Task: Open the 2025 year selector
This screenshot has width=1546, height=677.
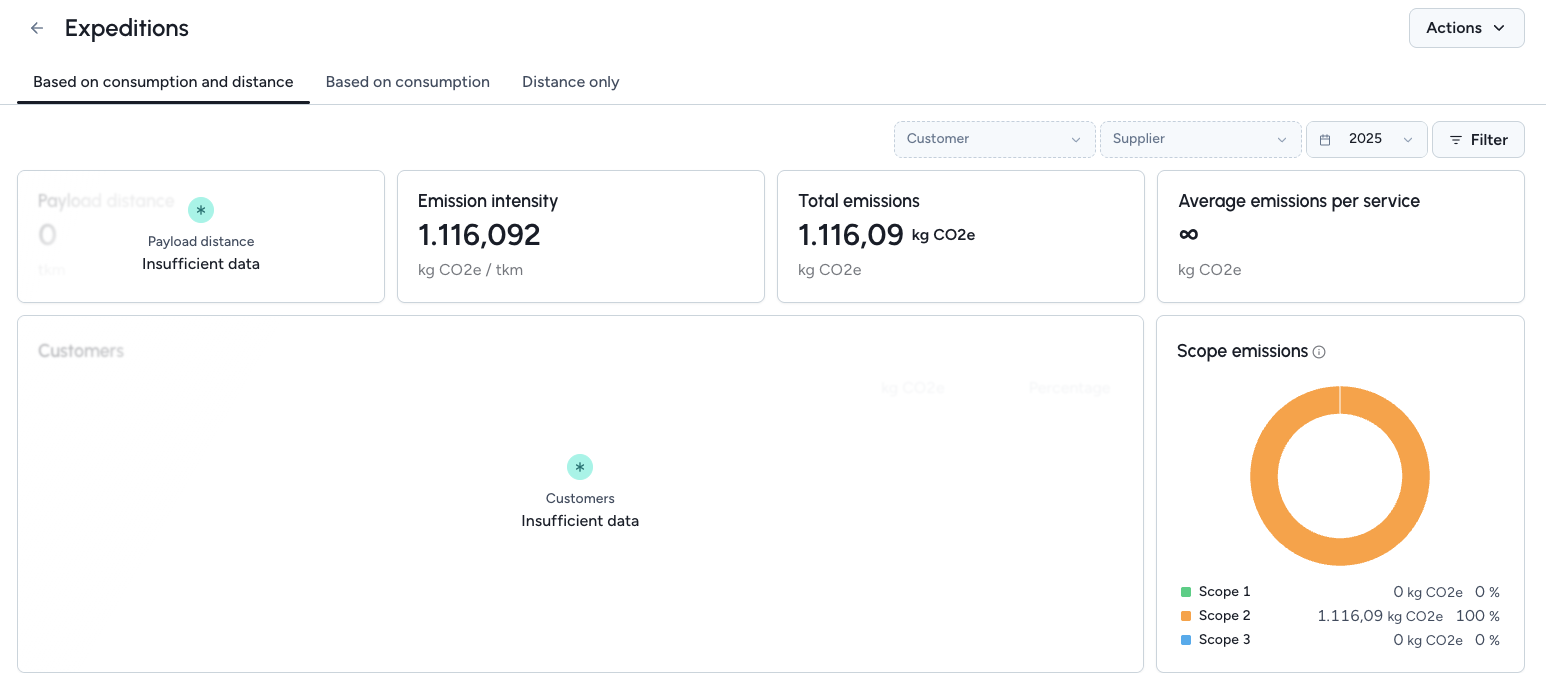Action: point(1366,139)
